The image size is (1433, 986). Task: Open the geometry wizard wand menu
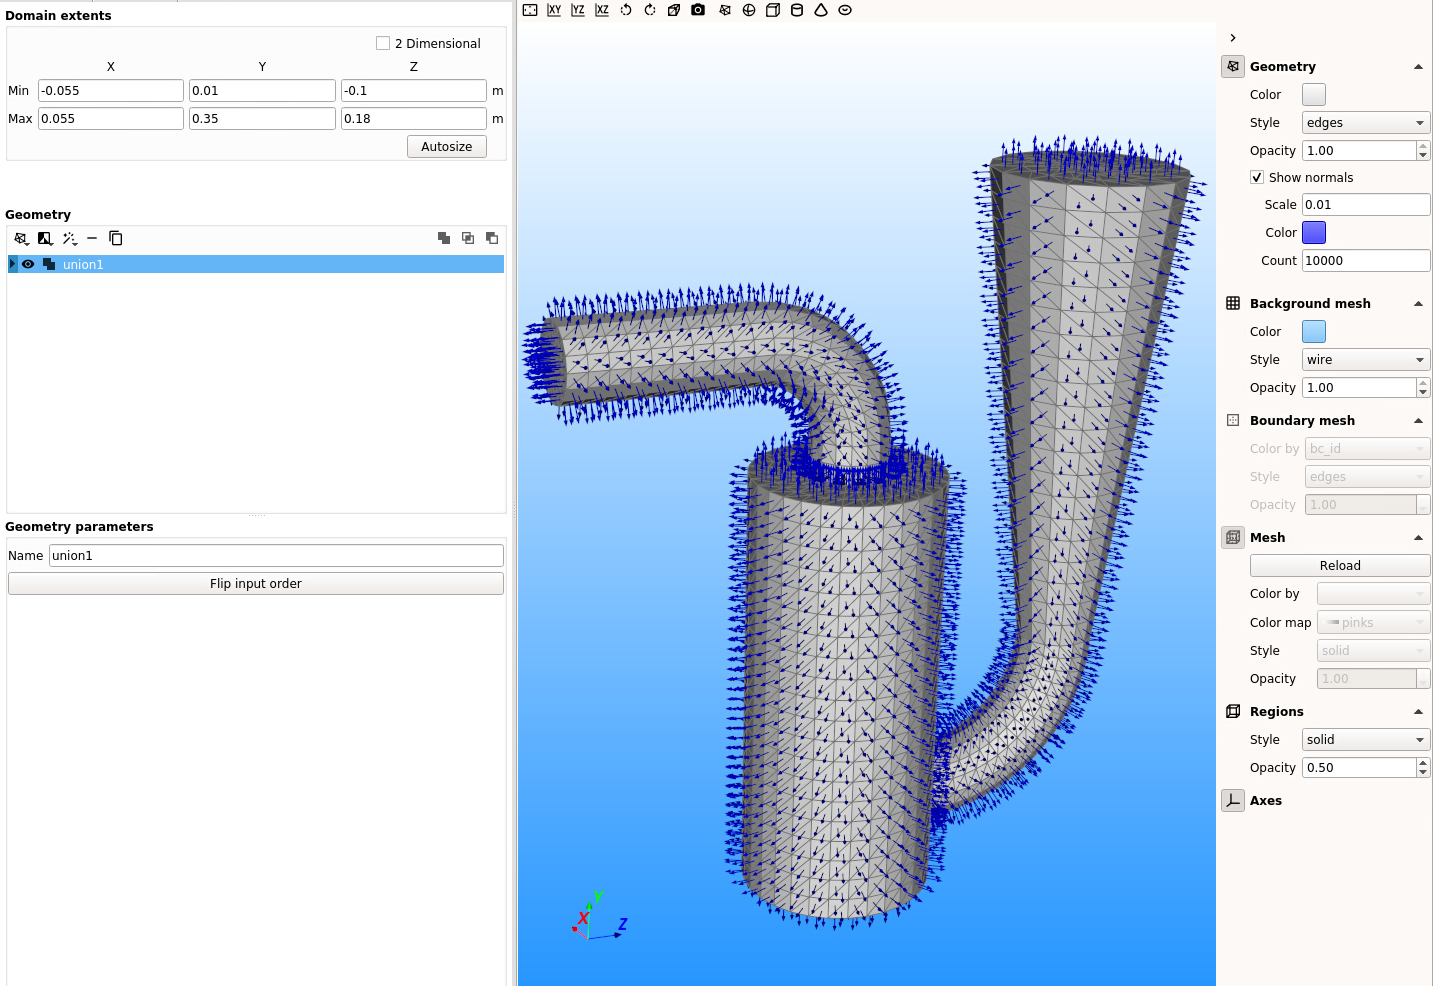69,238
